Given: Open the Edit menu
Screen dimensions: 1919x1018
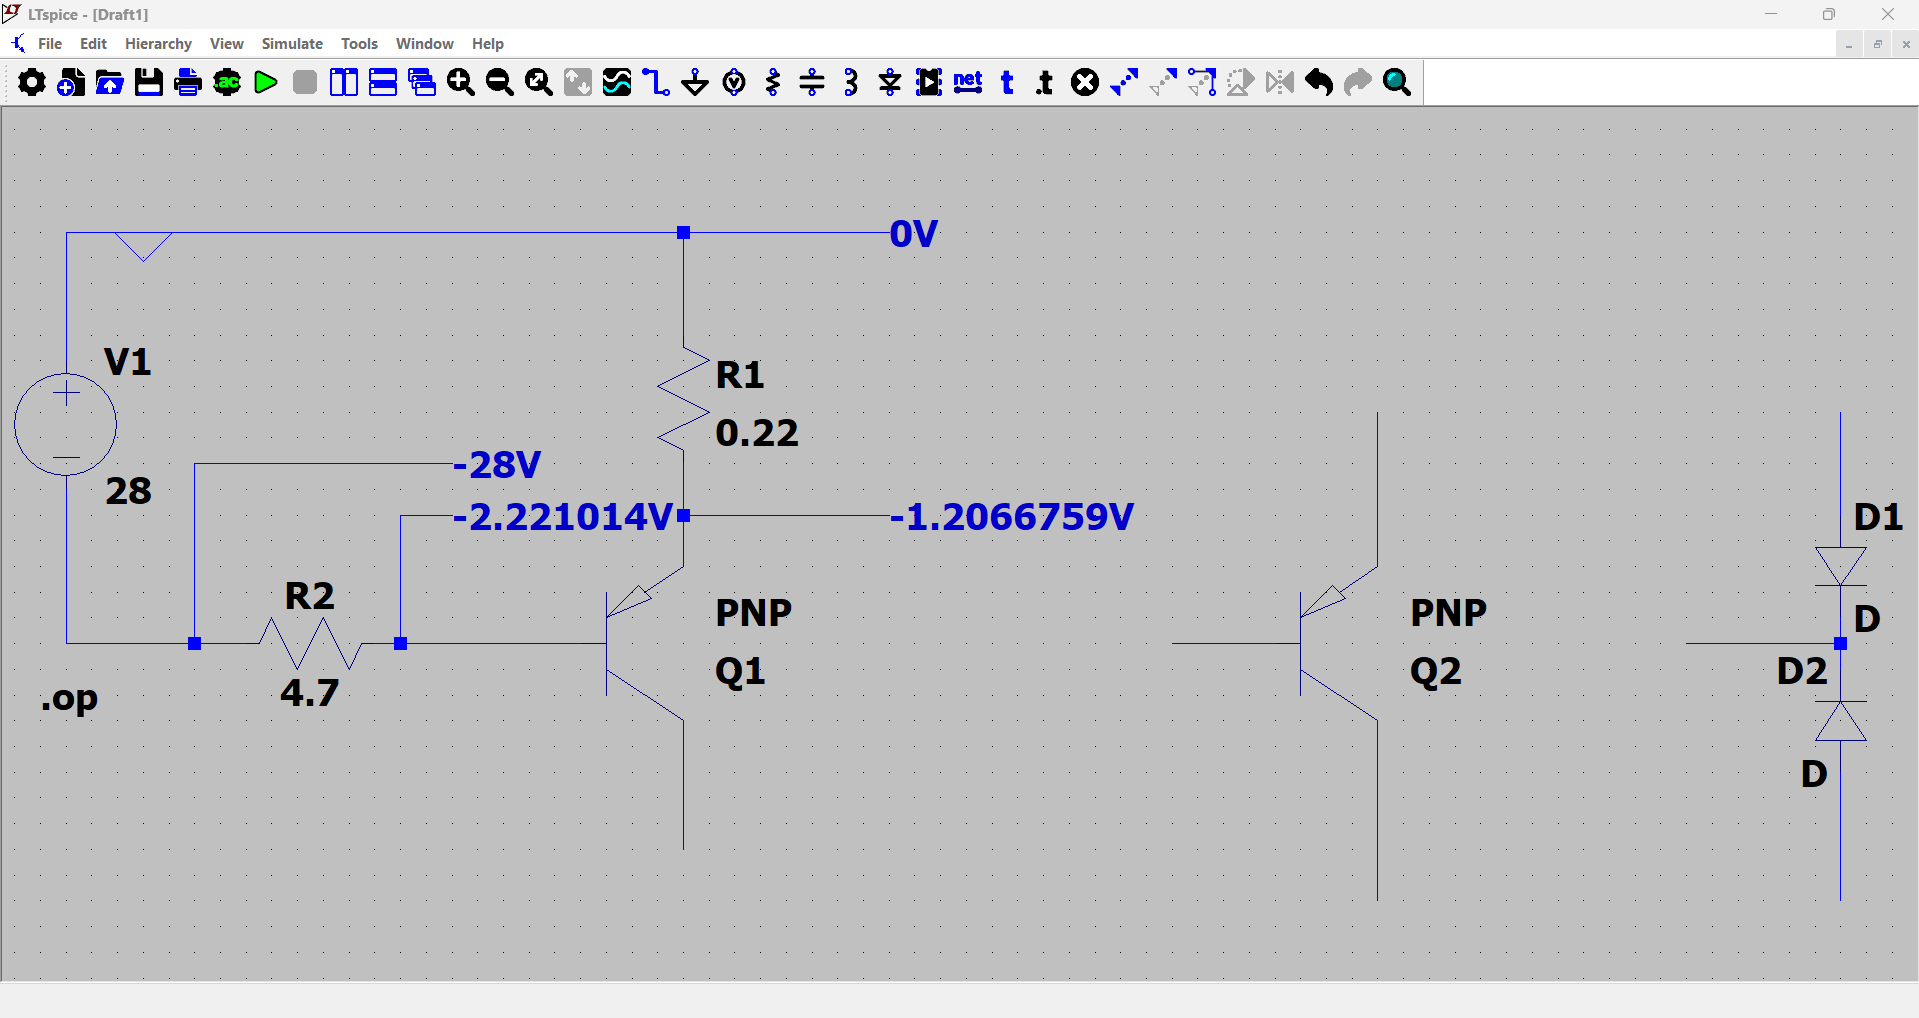Looking at the screenshot, I should tap(93, 44).
